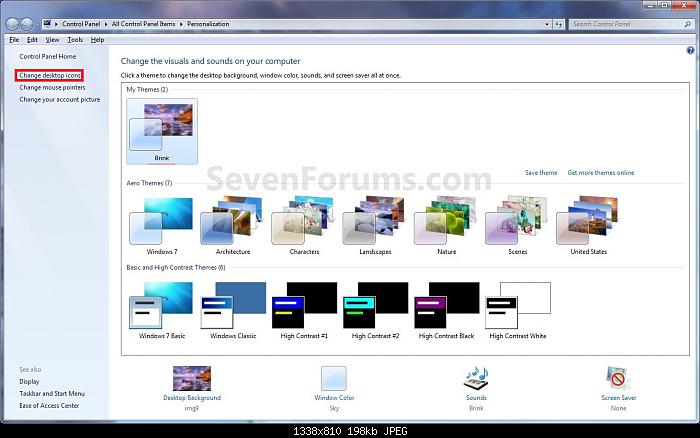This screenshot has height=438, width=700.
Task: Click the address bar Control Panel icon
Action: (47, 24)
